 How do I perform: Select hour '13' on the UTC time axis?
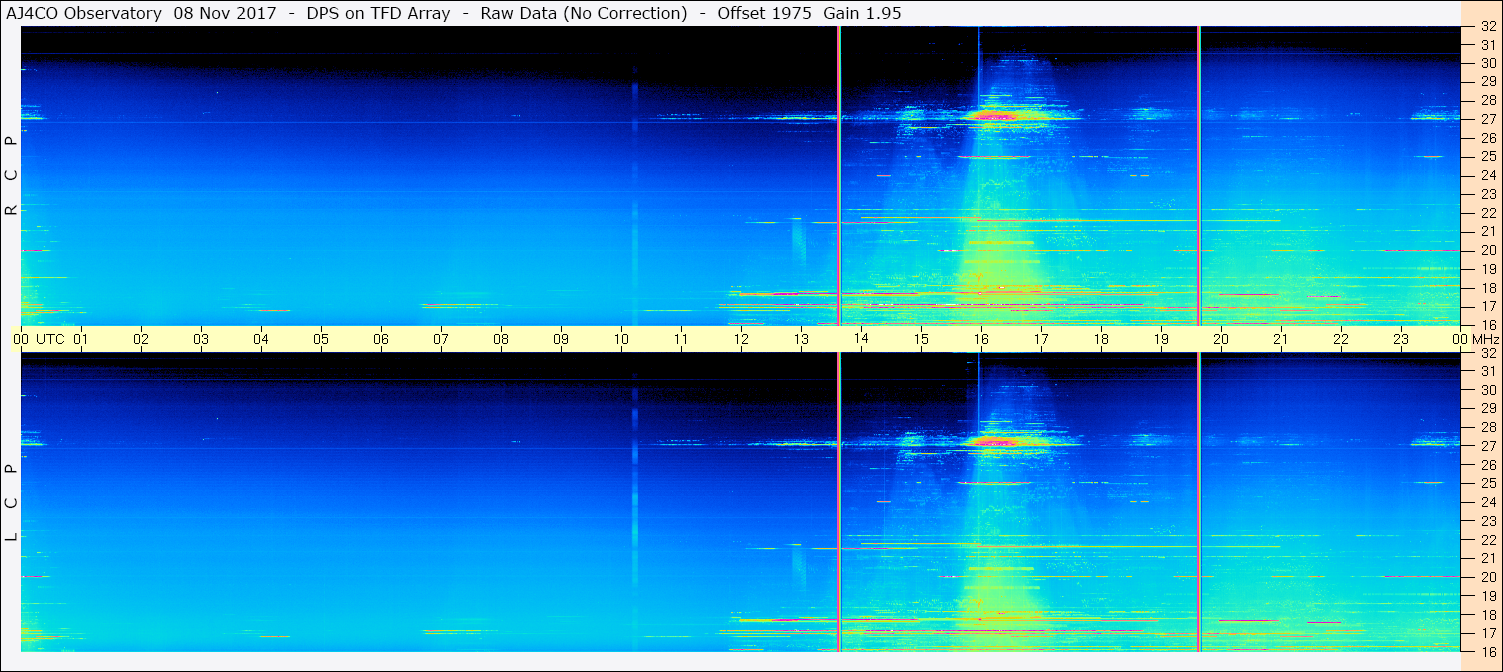tap(801, 339)
